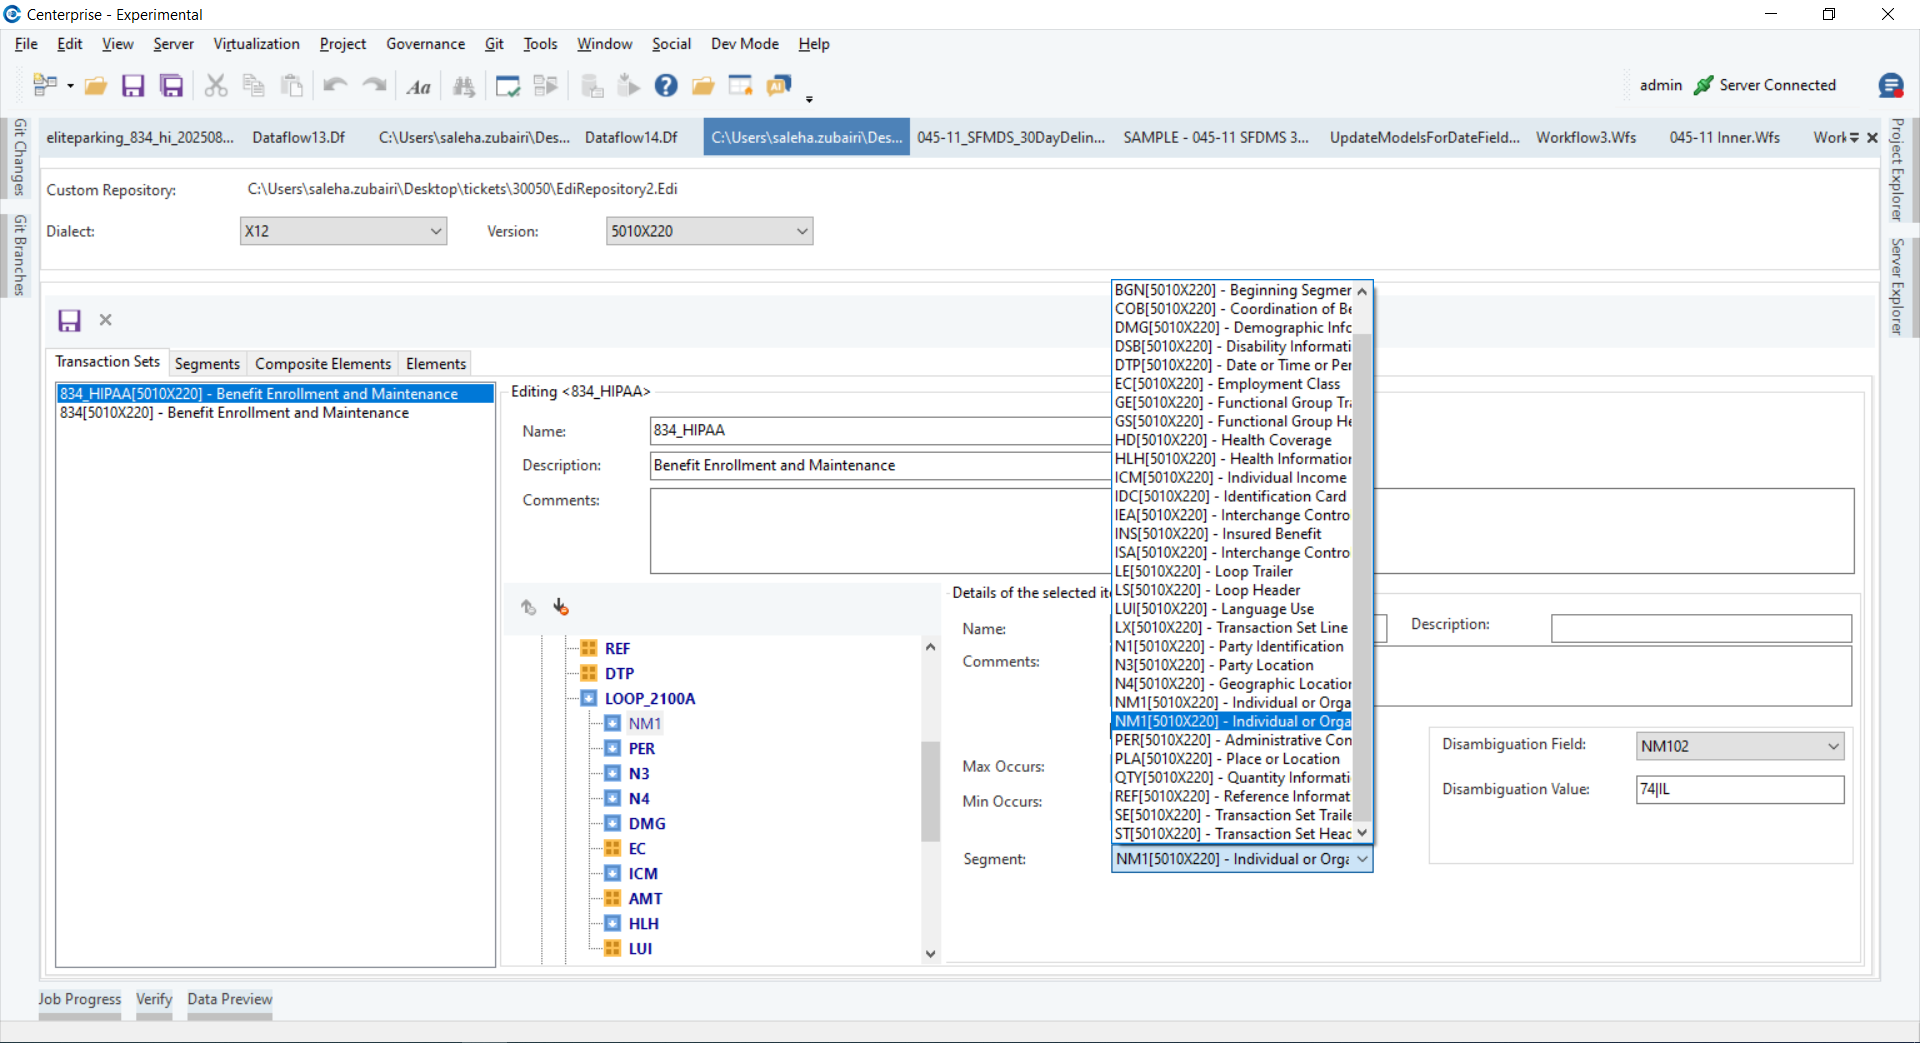This screenshot has width=1920, height=1043.
Task: Click the Cut scissors icon
Action: point(215,86)
